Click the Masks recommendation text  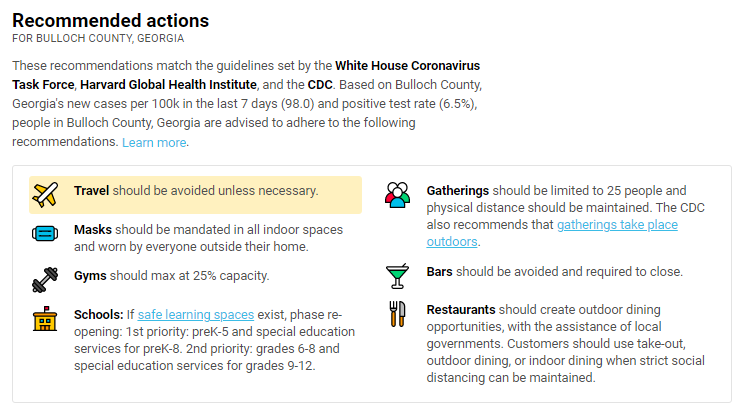pyautogui.click(x=208, y=238)
